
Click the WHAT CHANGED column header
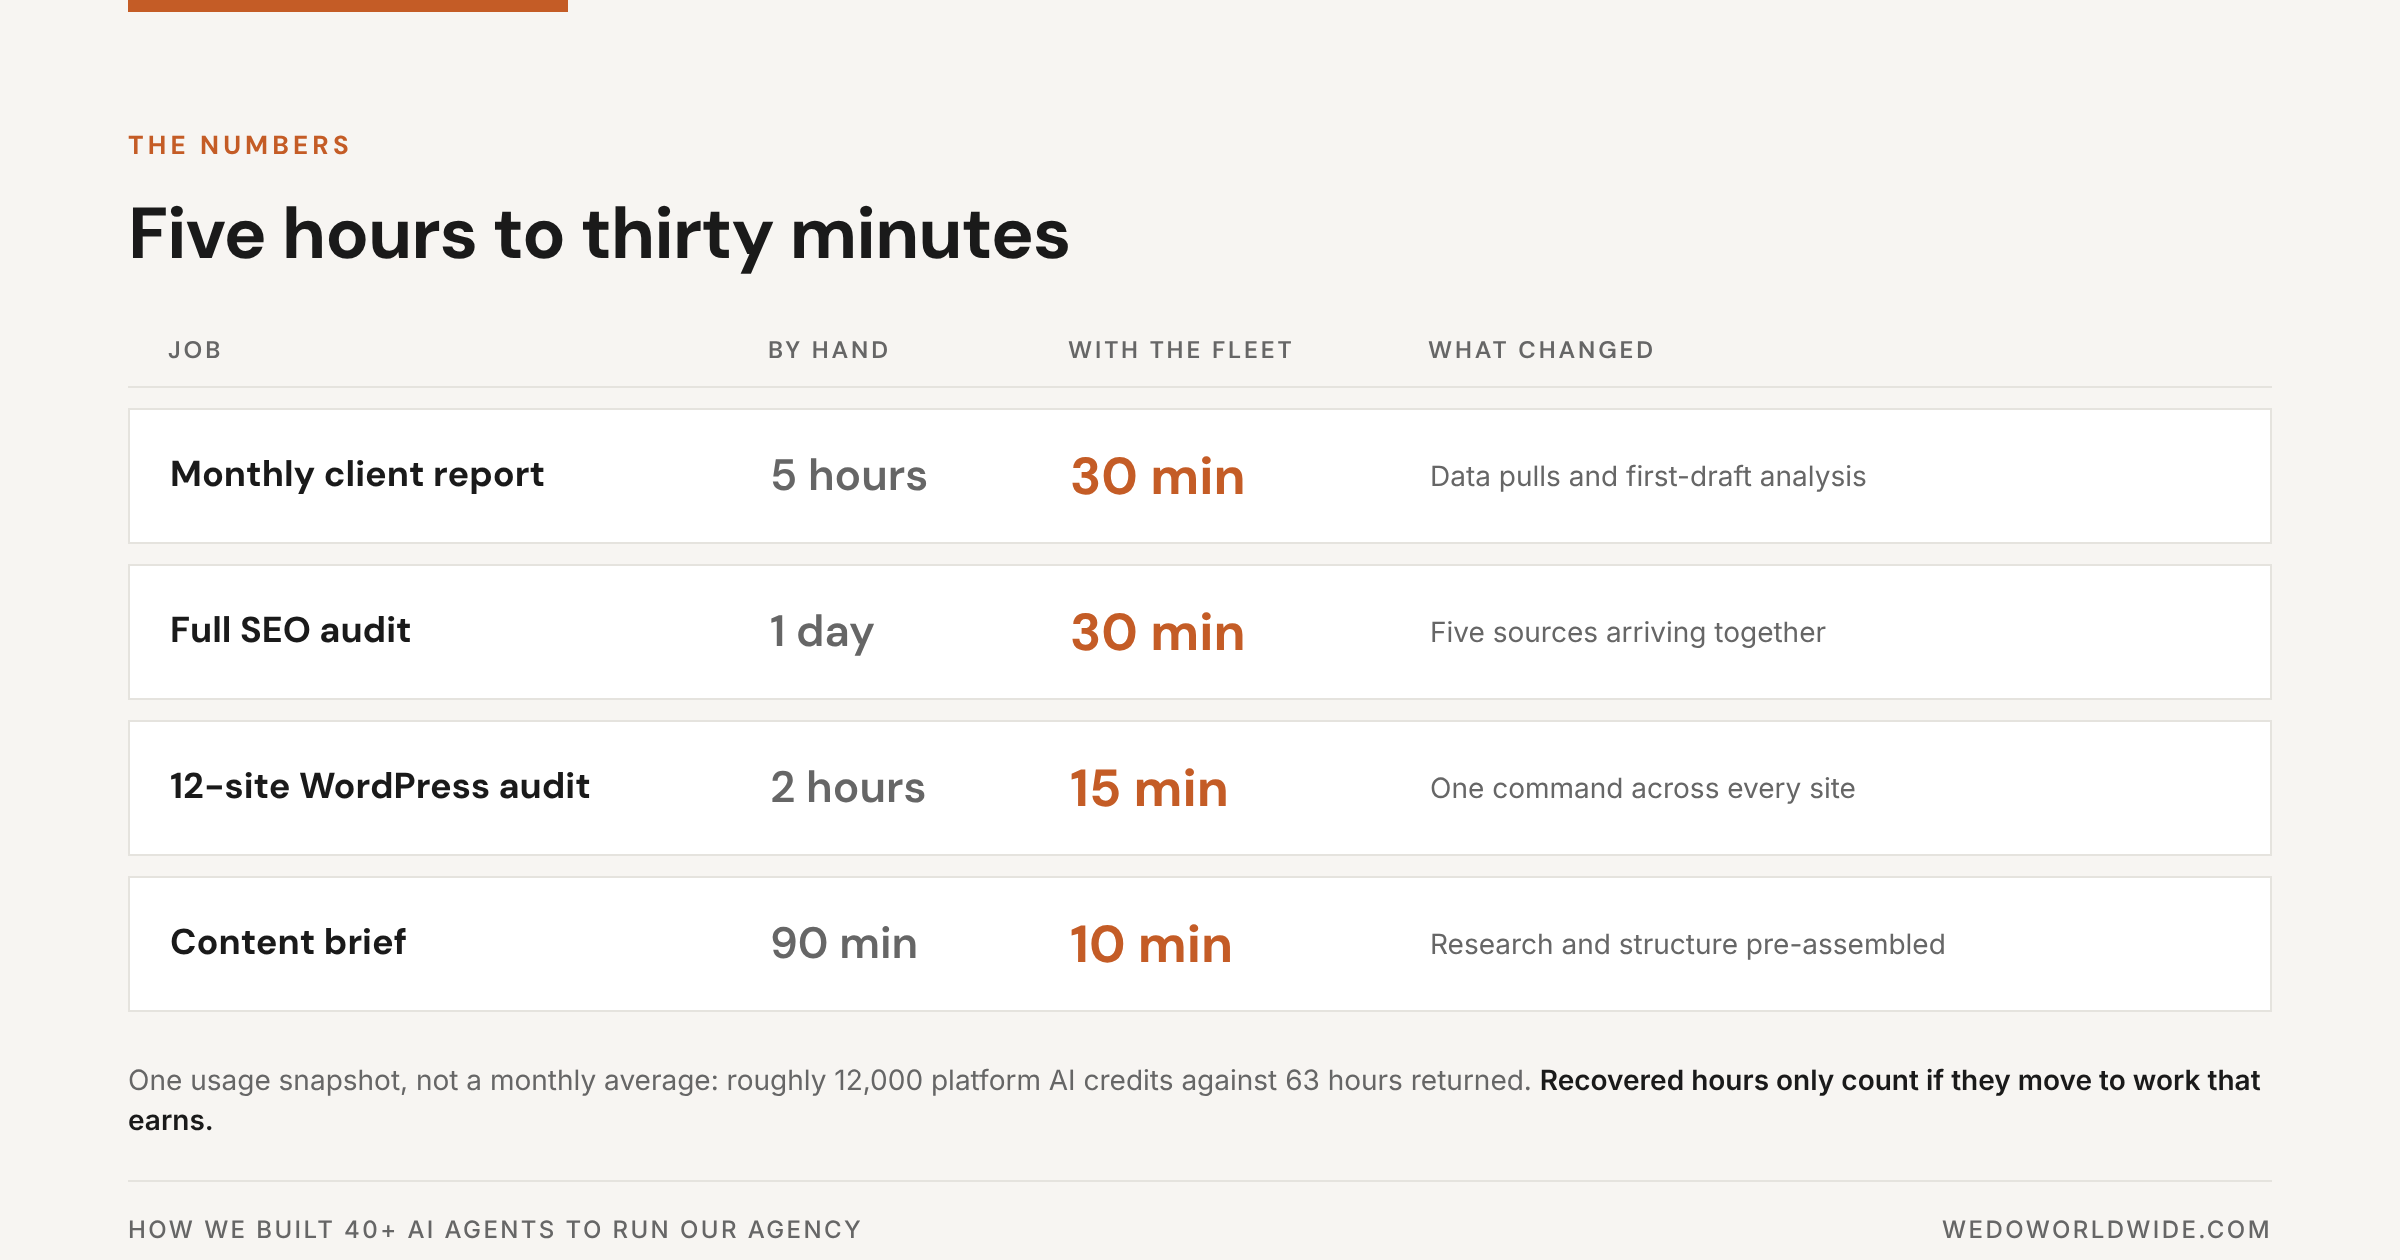(x=1541, y=350)
